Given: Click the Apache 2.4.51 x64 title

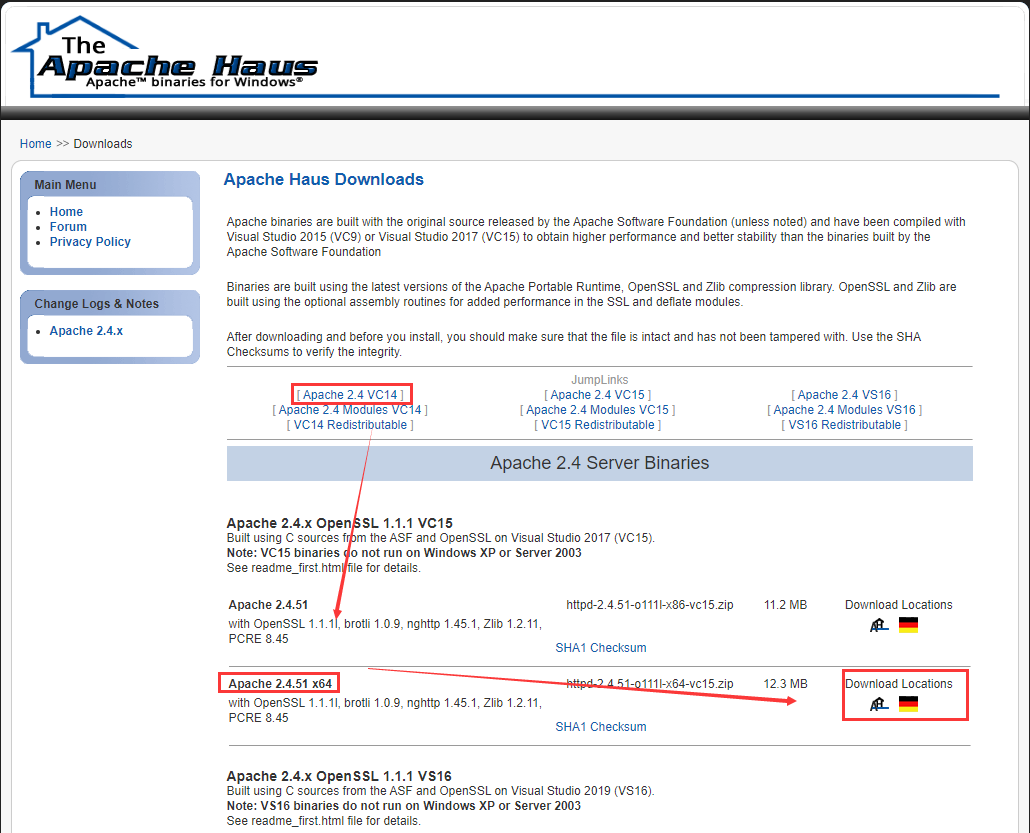Looking at the screenshot, I should [280, 684].
